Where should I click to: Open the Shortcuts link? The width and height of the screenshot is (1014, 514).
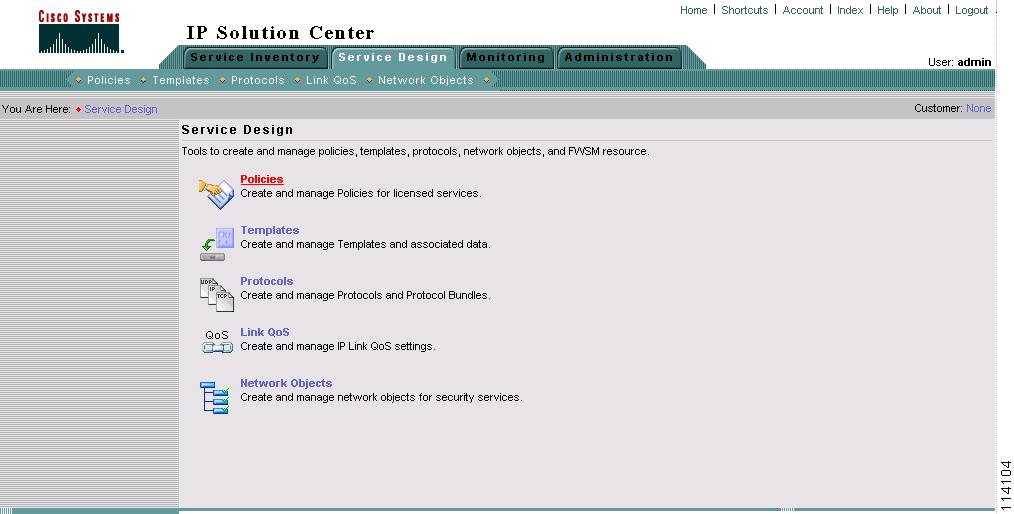[x=744, y=10]
